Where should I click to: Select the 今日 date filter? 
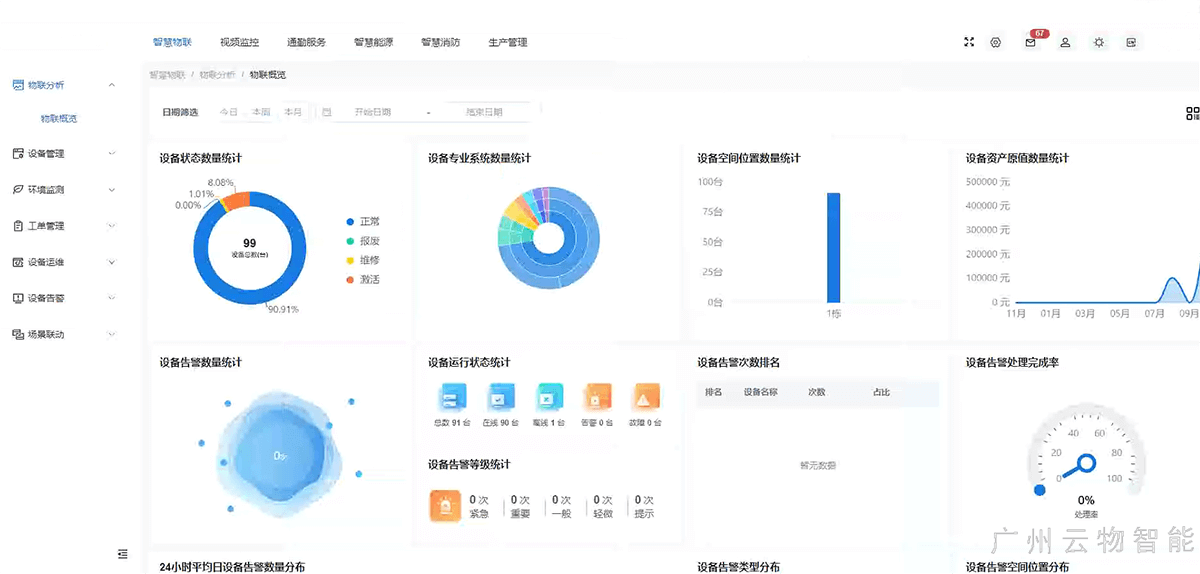coord(229,112)
